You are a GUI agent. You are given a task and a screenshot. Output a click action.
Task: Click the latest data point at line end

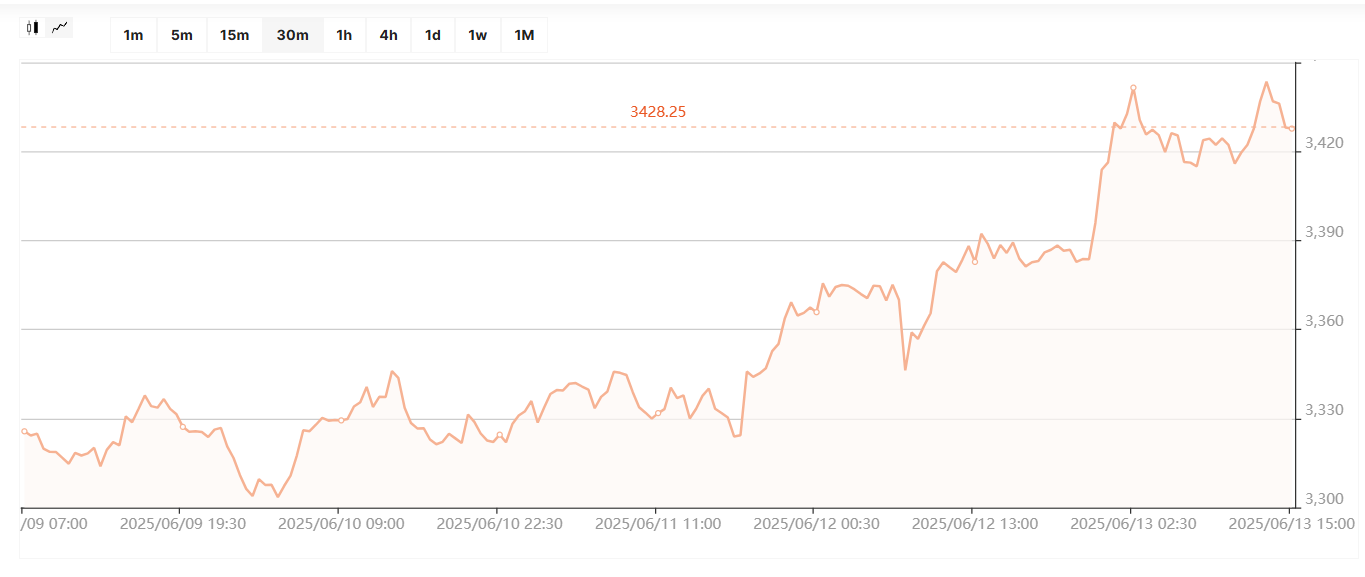click(1292, 129)
